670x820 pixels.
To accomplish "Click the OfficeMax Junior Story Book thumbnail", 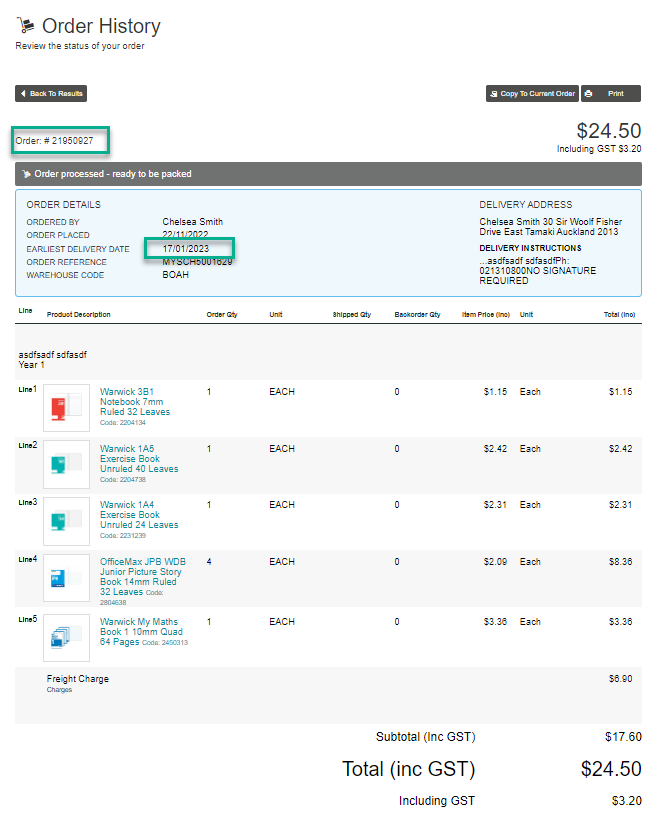I will point(66,578).
